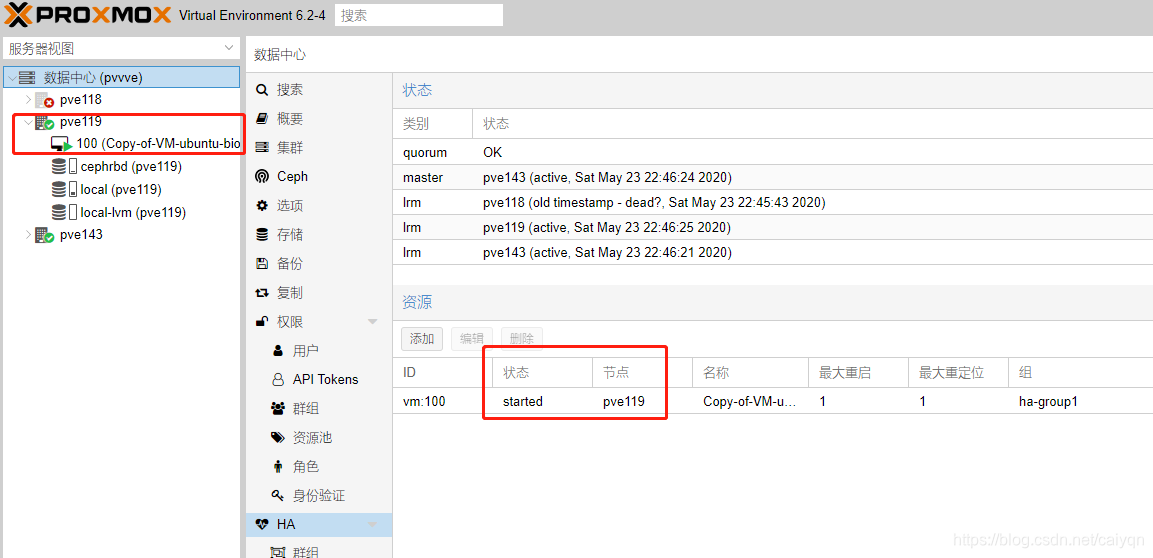Image resolution: width=1153 pixels, height=558 pixels.
Task: Click the 最大重启 column header
Action: pyautogui.click(x=858, y=373)
